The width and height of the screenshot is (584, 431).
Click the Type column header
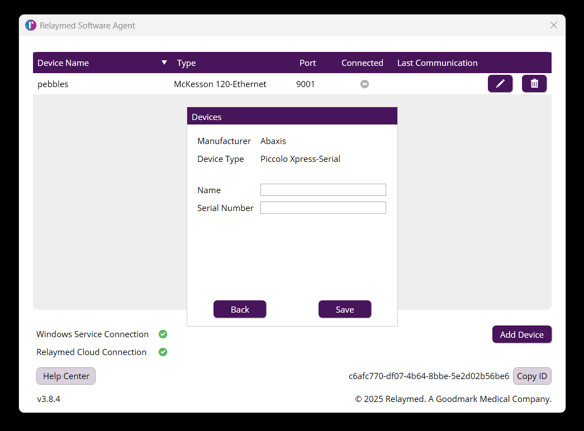coord(186,63)
